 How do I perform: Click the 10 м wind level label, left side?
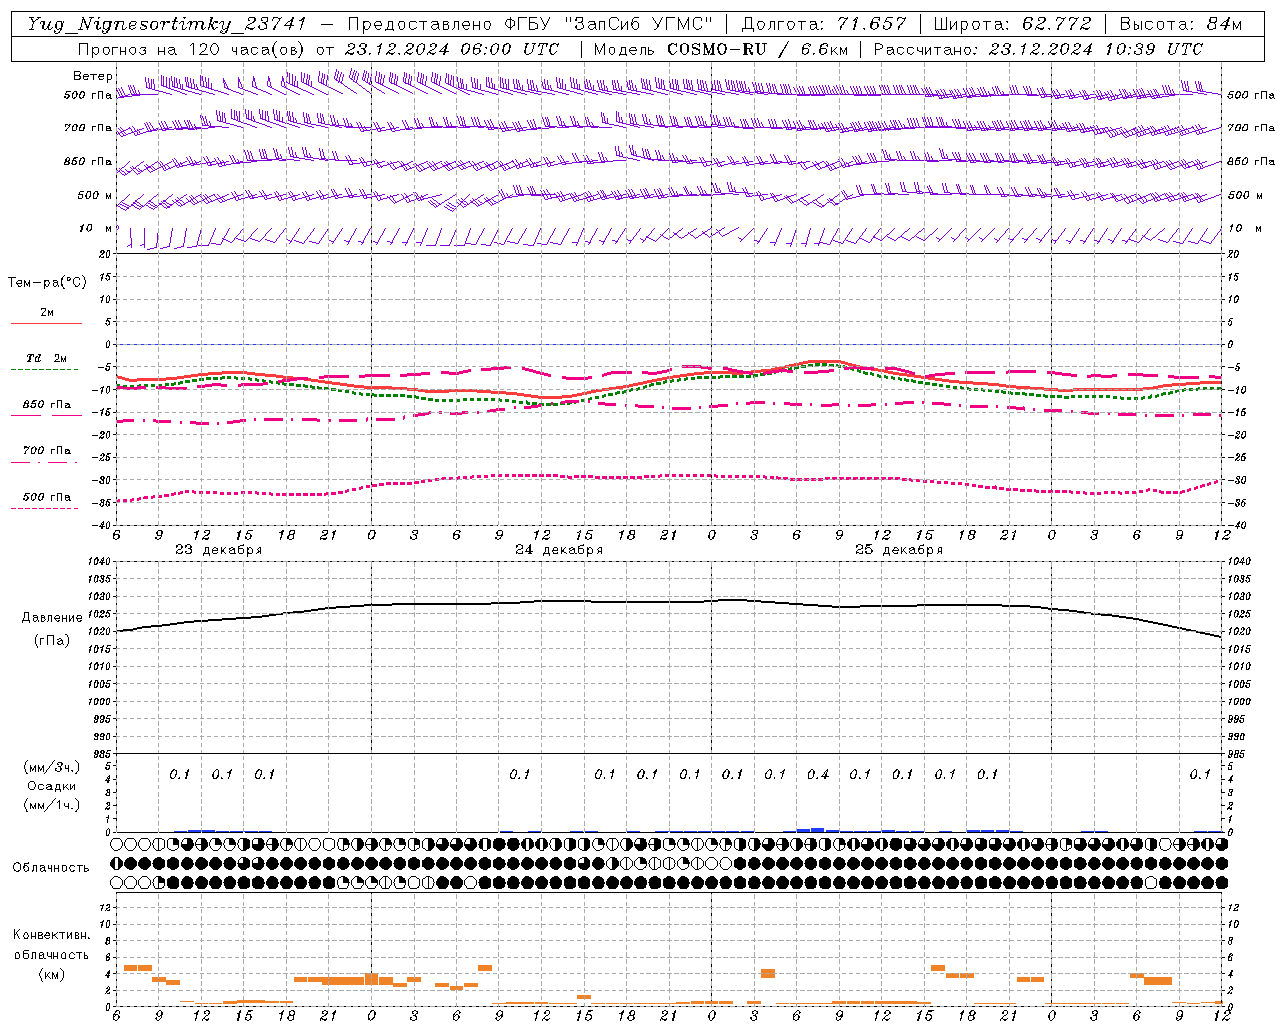[x=96, y=228]
